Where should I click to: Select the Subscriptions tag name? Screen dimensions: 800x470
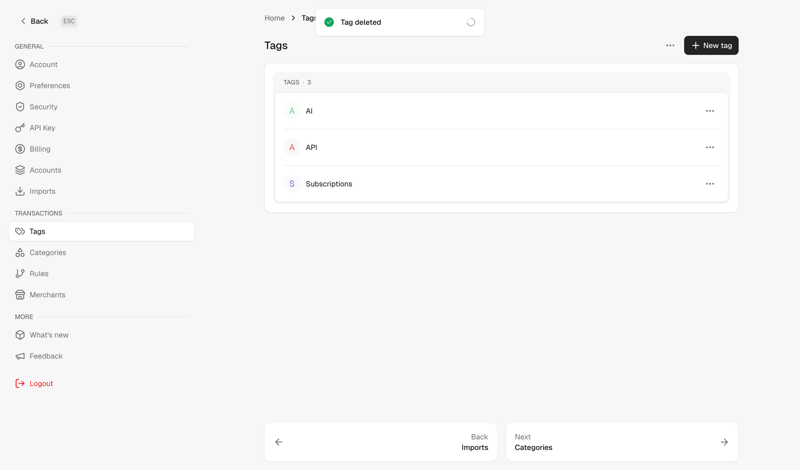[x=329, y=184]
